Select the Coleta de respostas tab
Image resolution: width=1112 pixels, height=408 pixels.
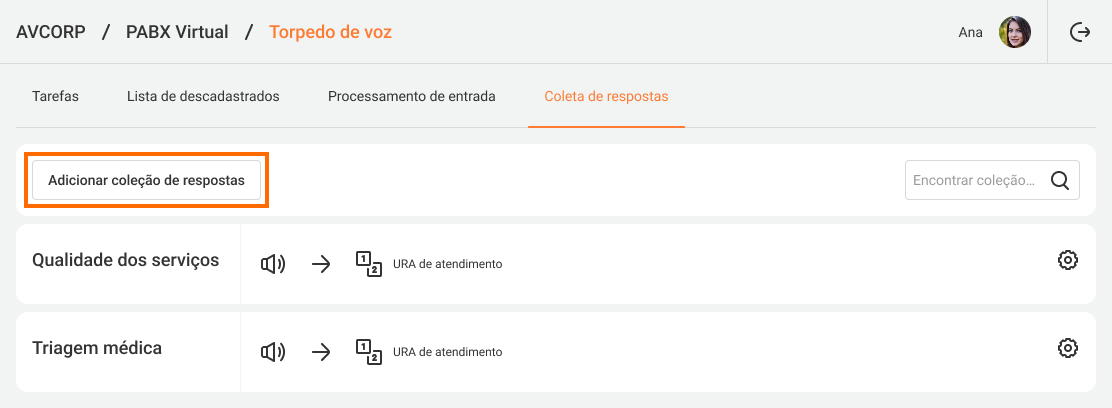[606, 97]
